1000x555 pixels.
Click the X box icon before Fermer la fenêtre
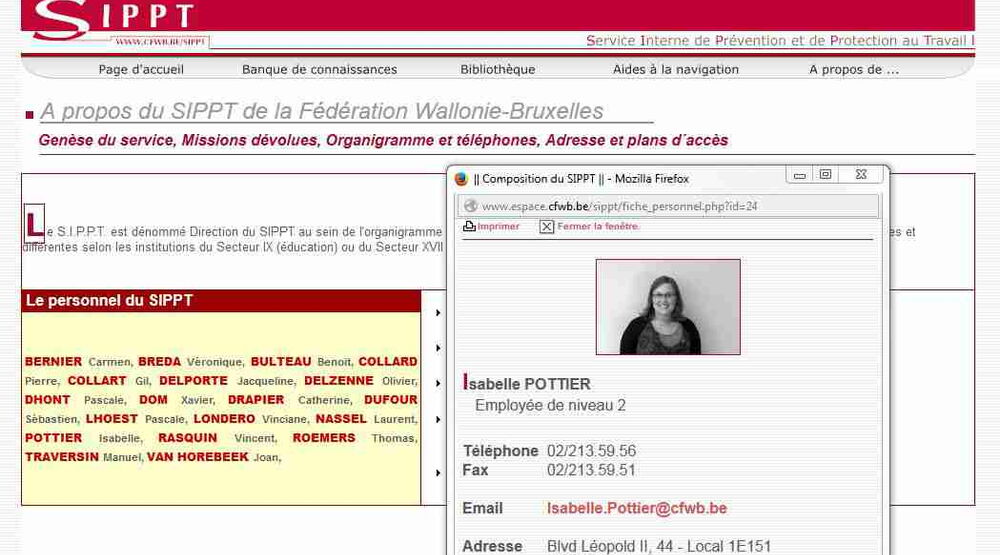[546, 227]
